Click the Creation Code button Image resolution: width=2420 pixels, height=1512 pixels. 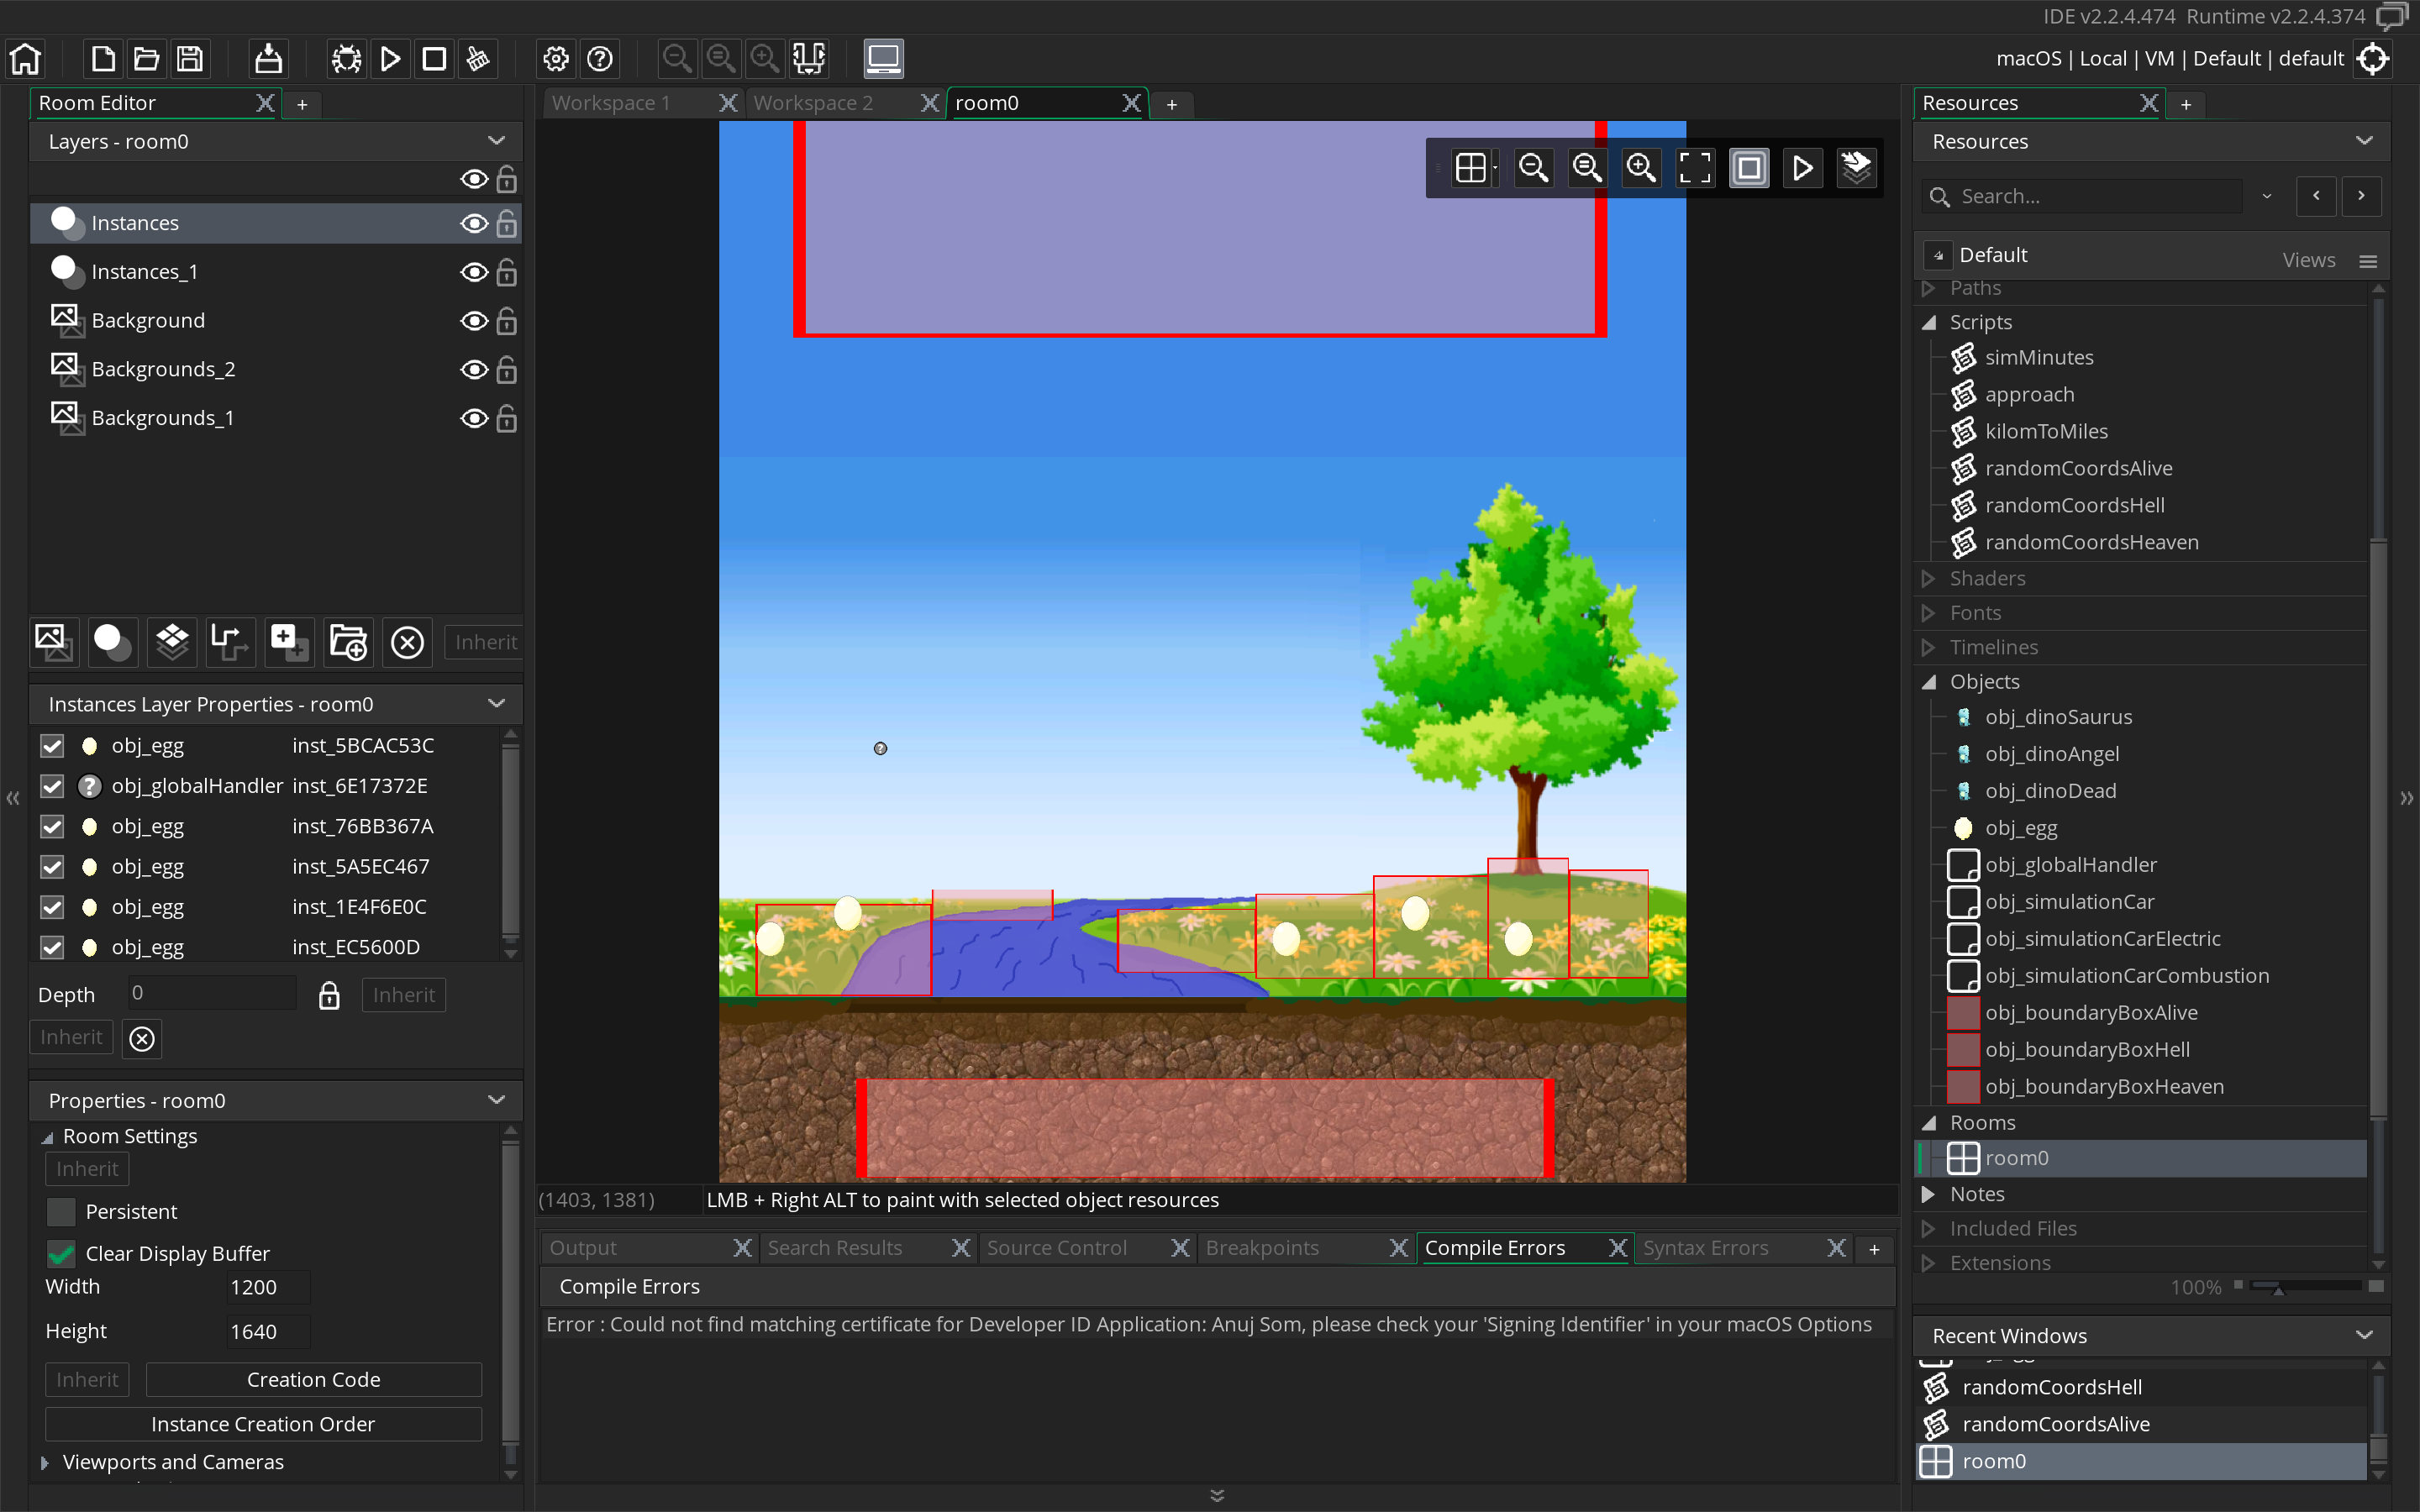(x=313, y=1380)
